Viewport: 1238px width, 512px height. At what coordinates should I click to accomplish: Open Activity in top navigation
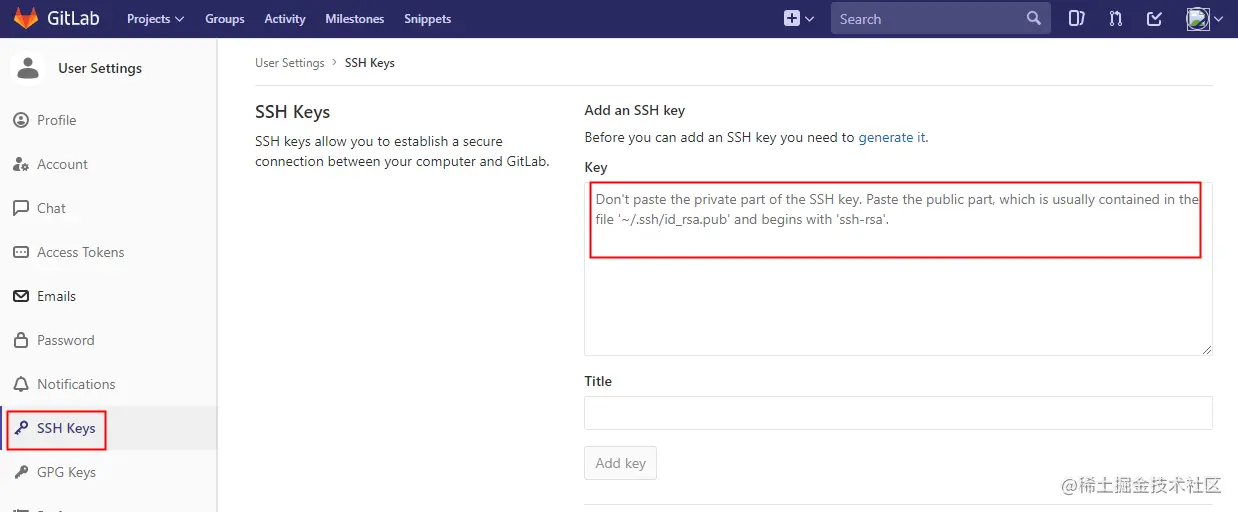click(285, 19)
